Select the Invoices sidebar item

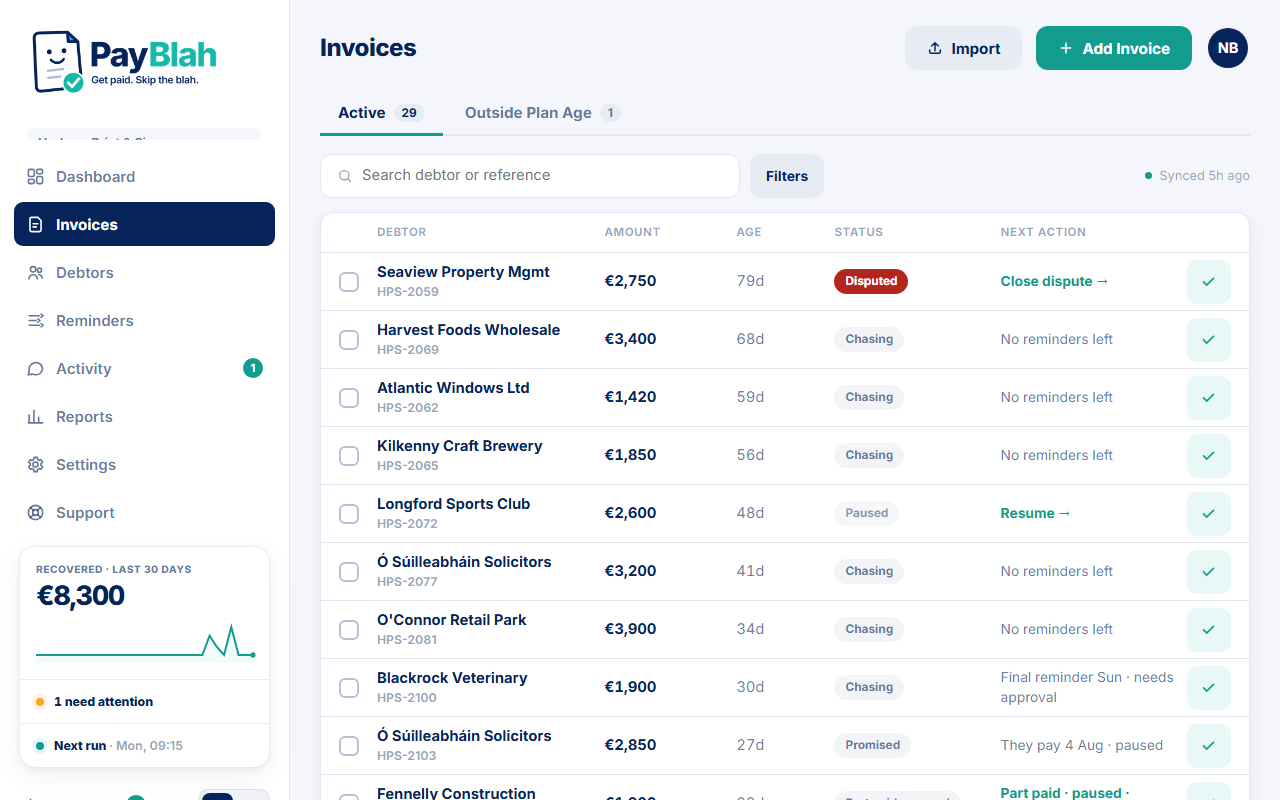point(144,225)
